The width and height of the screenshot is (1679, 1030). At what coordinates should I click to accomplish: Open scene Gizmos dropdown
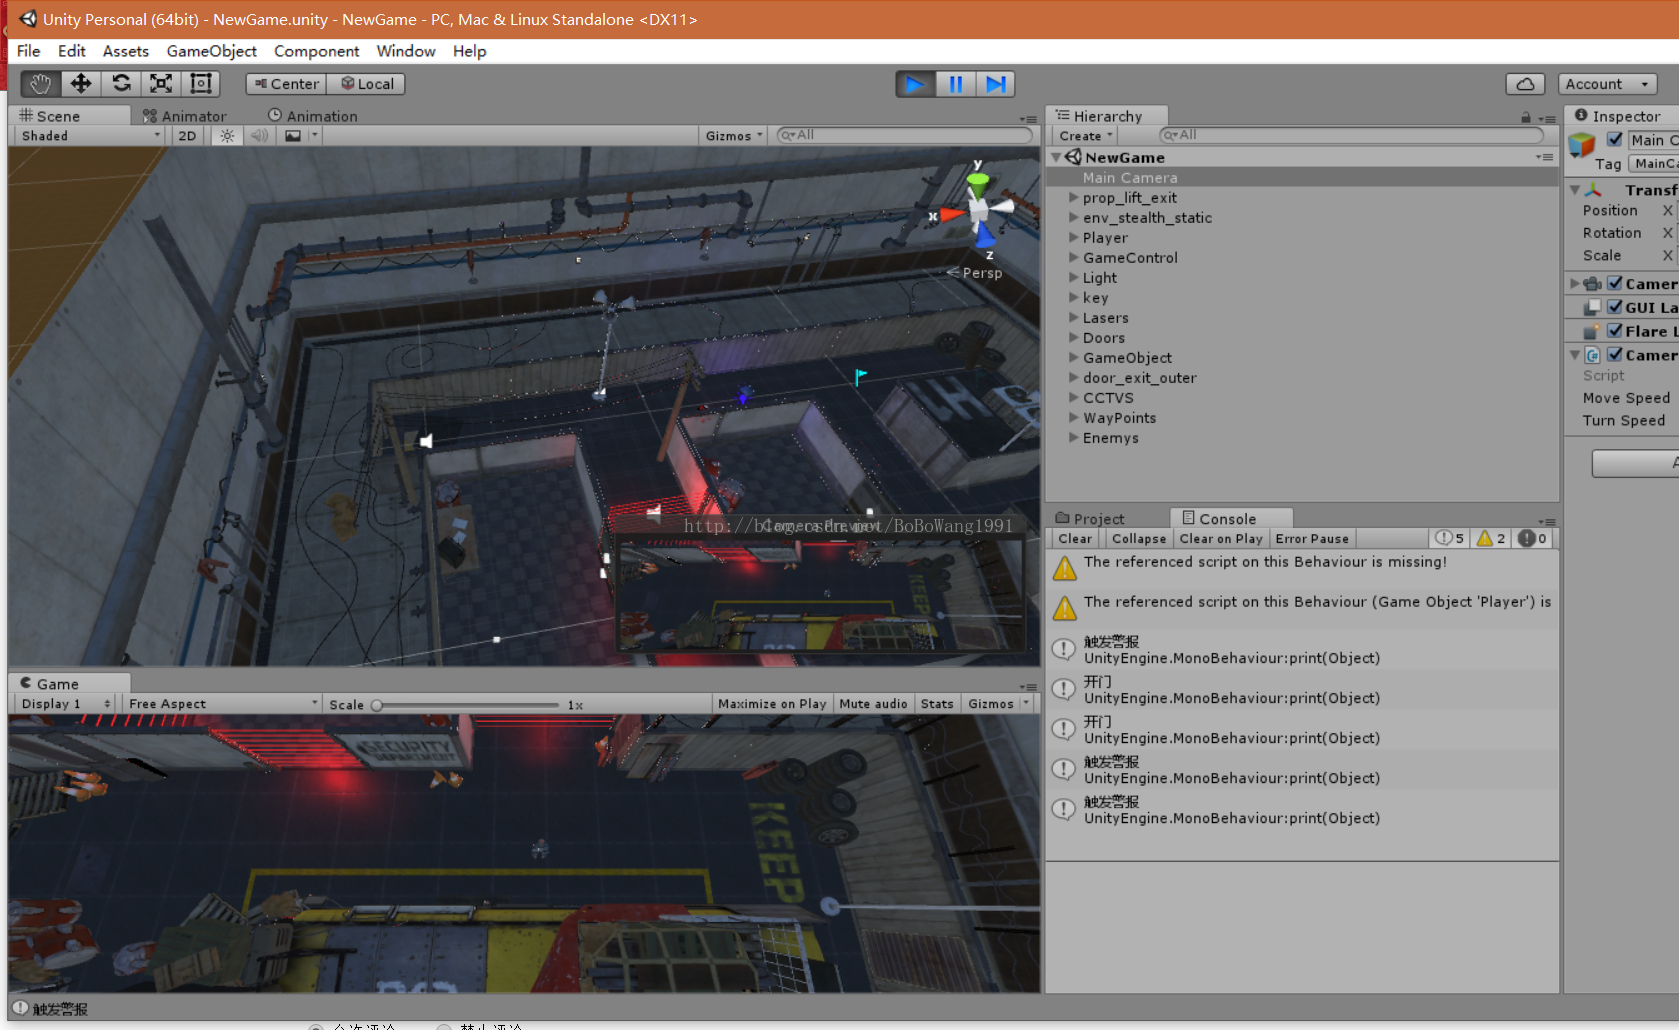pos(734,136)
